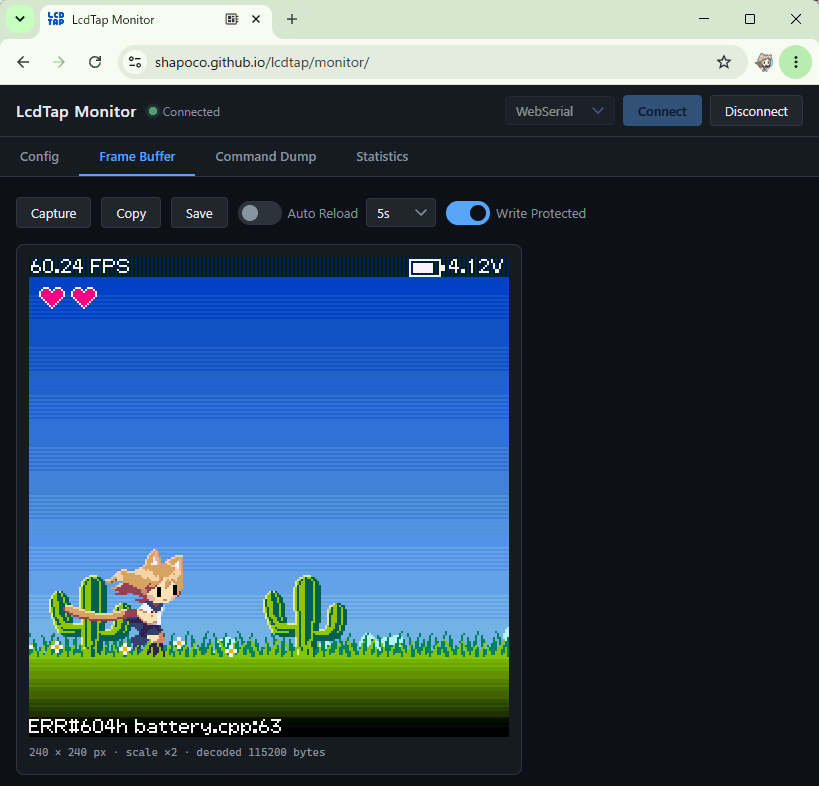Click the Disconnect button
Viewport: 819px width, 786px height.
pyautogui.click(x=756, y=111)
